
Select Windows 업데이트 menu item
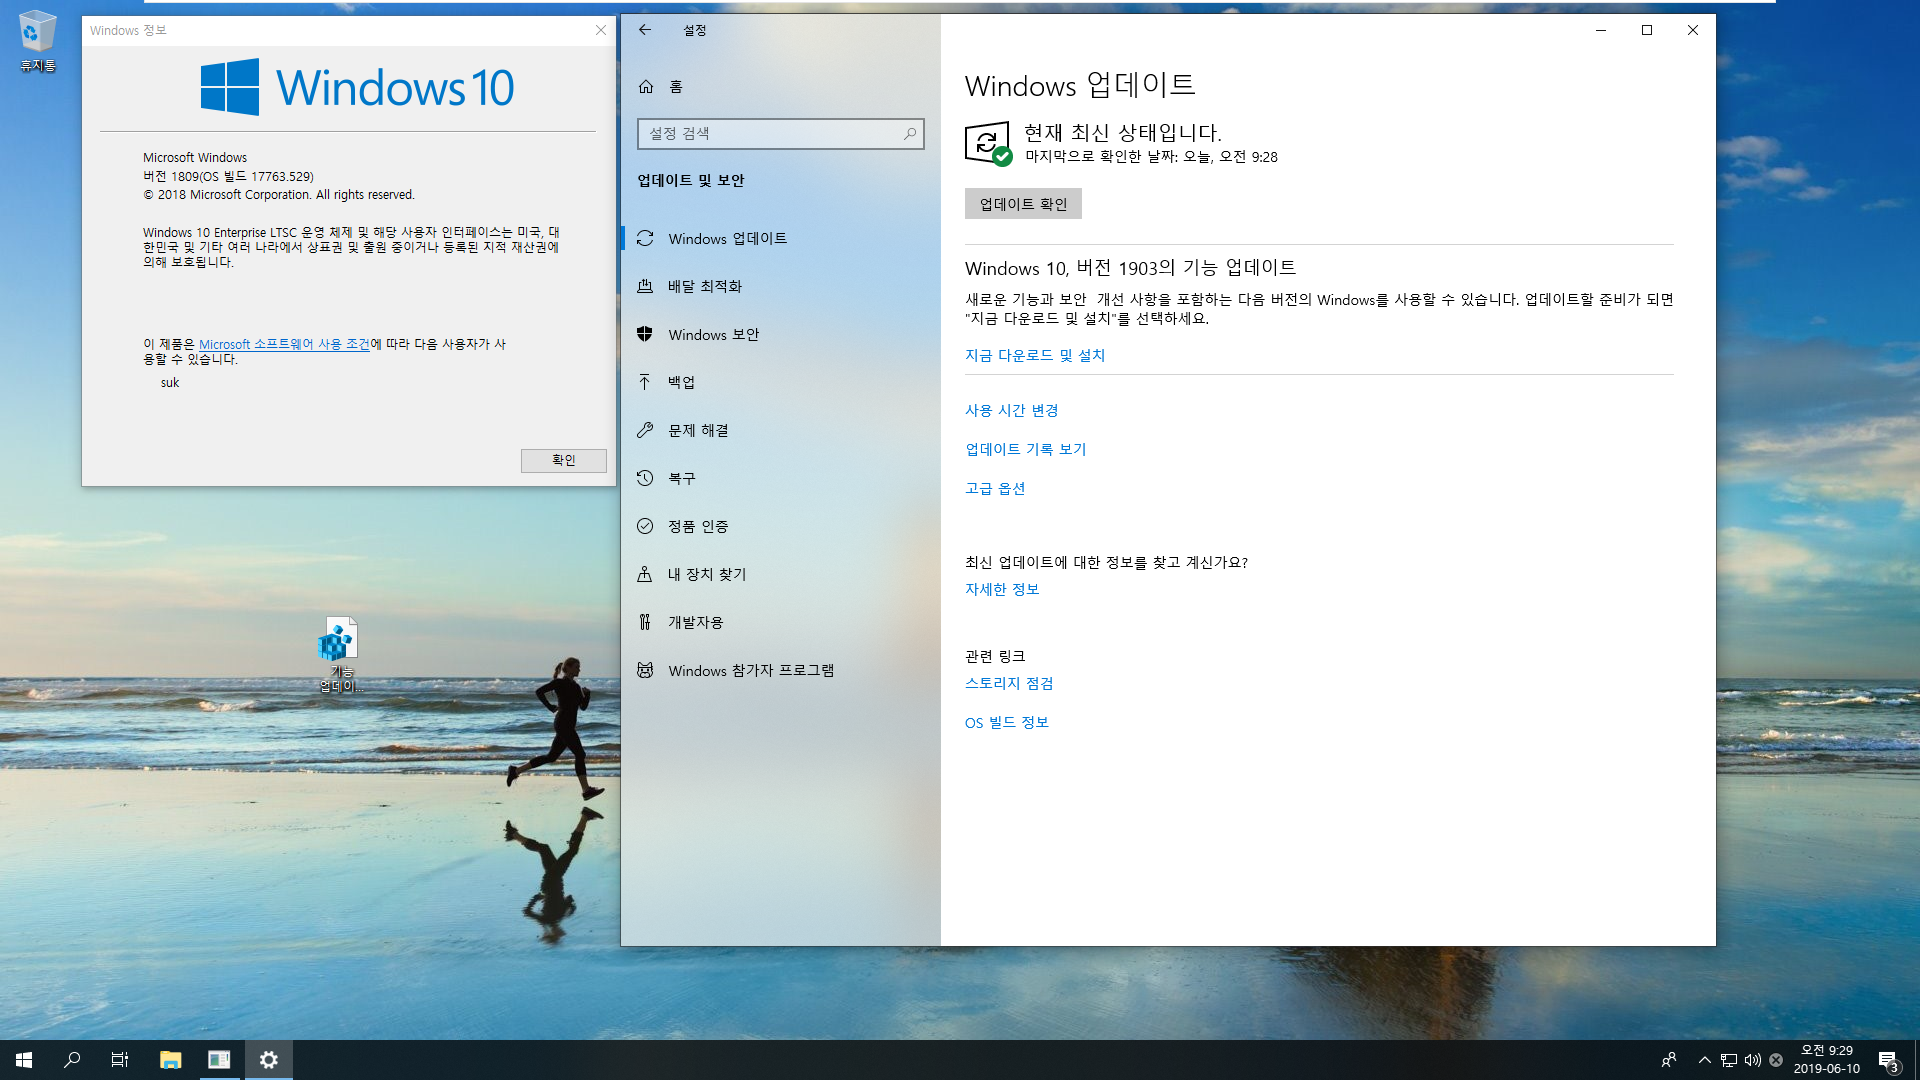click(781, 238)
